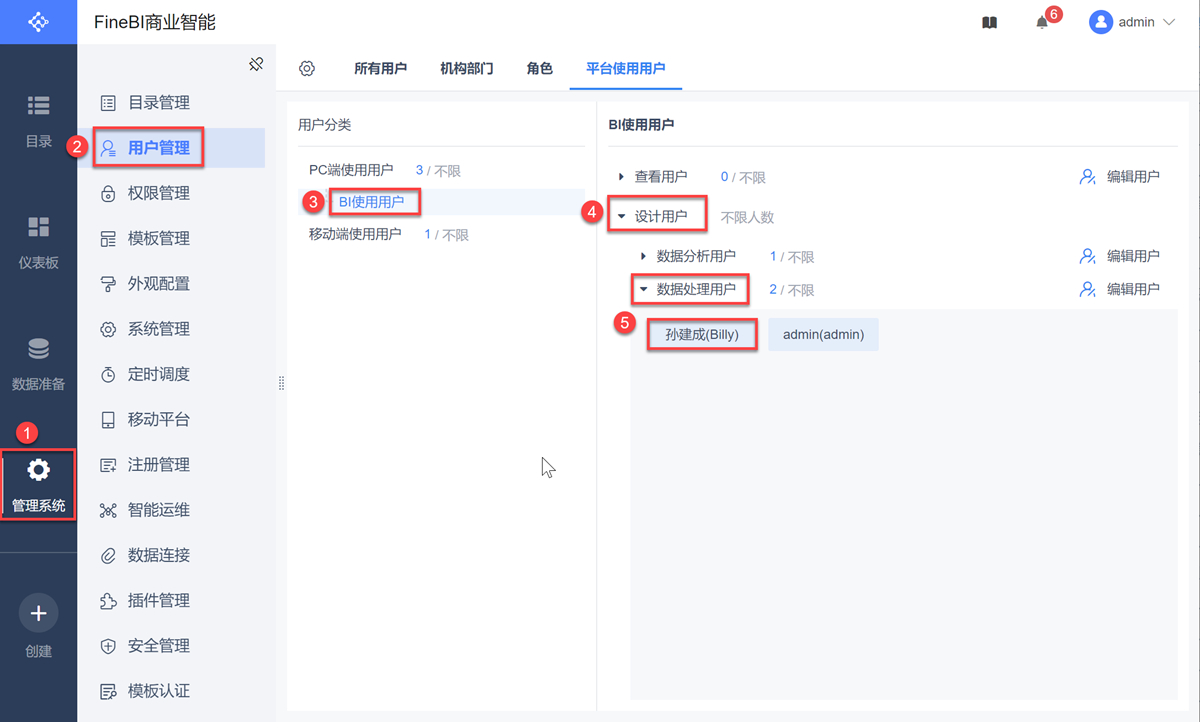
Task: Switch to the 角色 tab
Action: [539, 69]
